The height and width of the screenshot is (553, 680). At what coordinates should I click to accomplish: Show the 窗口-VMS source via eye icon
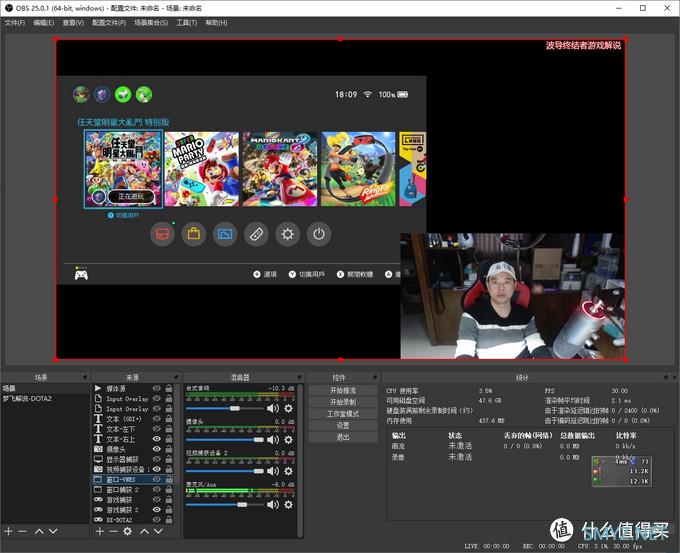pos(157,479)
